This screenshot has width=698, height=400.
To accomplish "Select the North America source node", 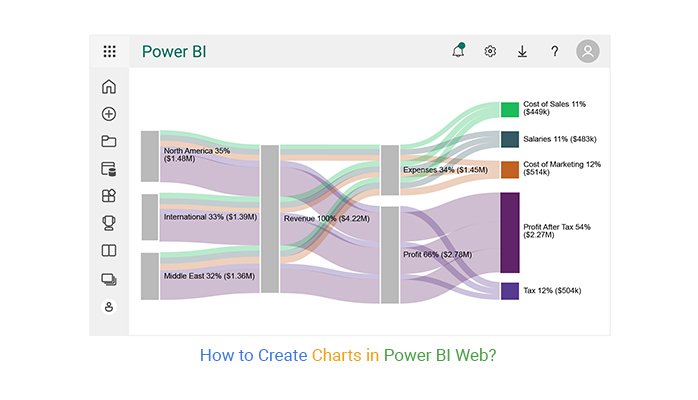I will [x=150, y=156].
